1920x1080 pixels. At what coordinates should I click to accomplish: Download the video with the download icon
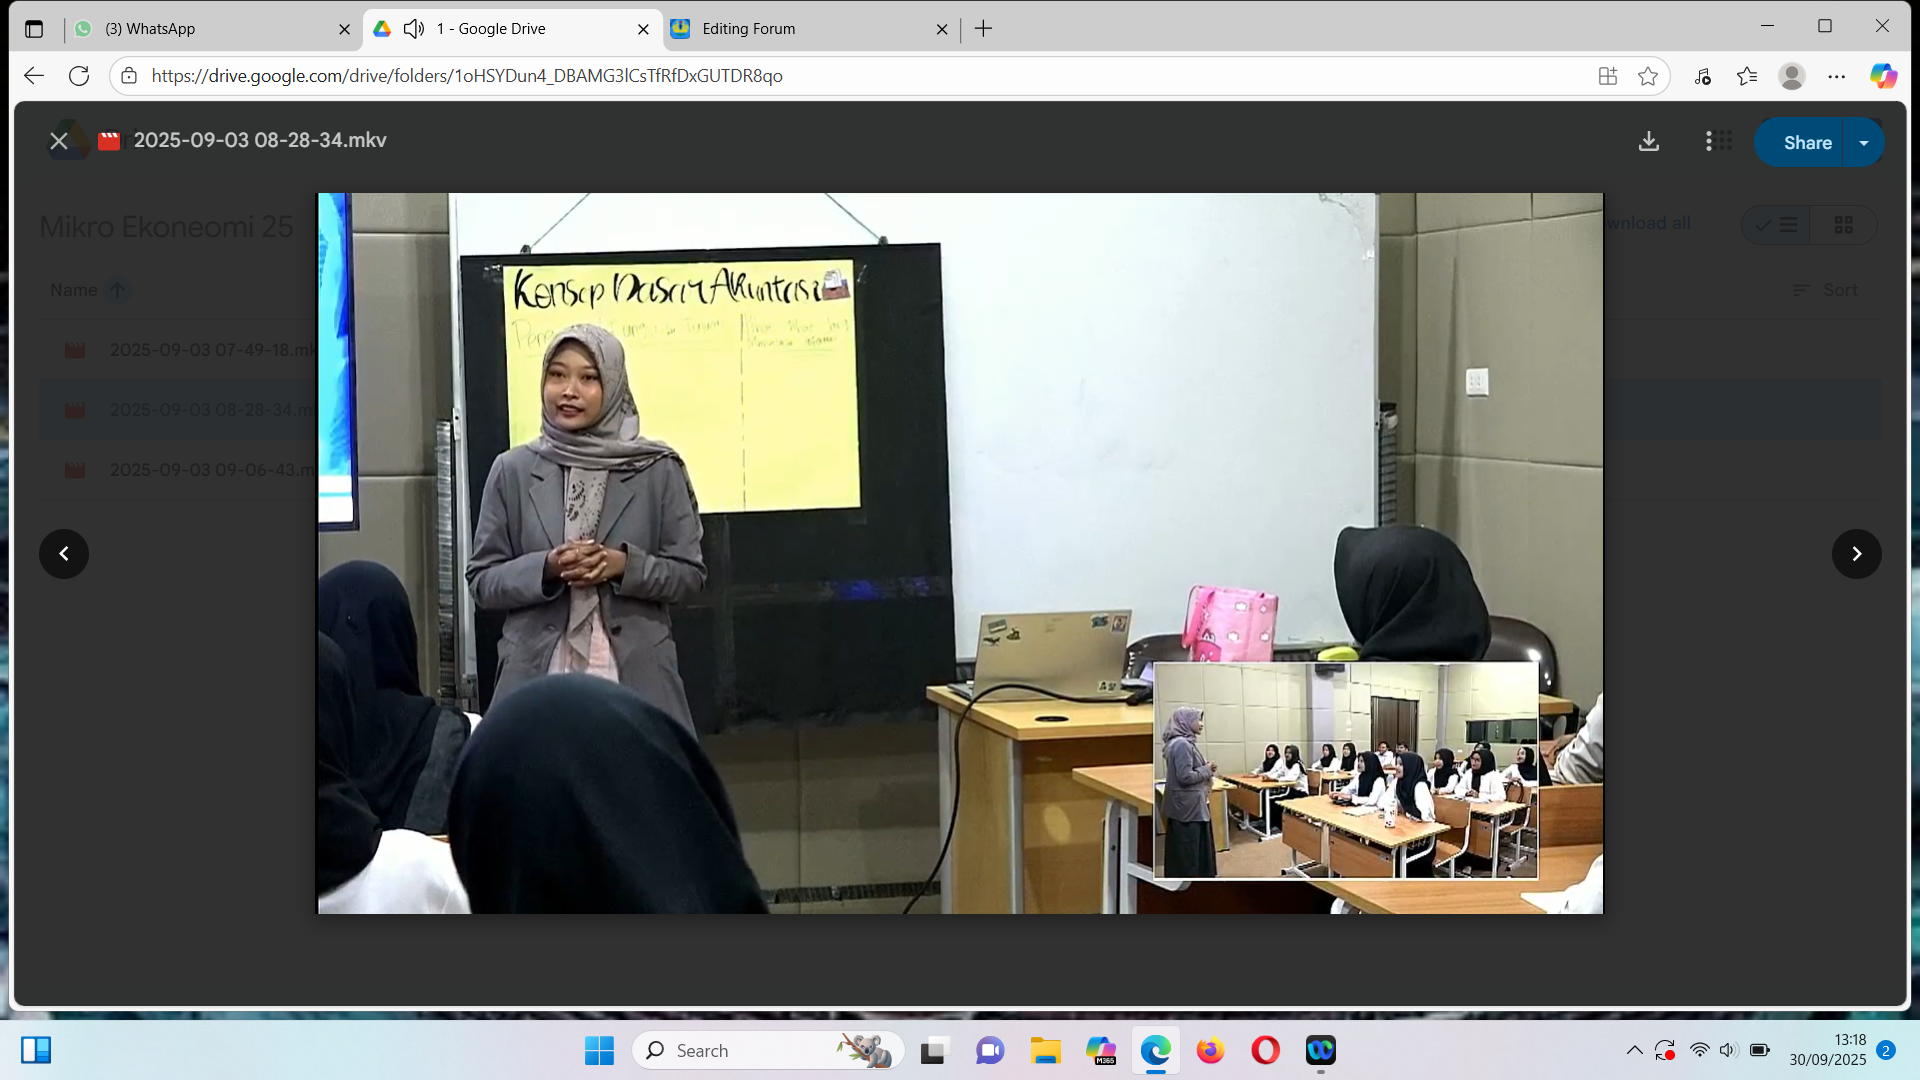pyautogui.click(x=1649, y=142)
